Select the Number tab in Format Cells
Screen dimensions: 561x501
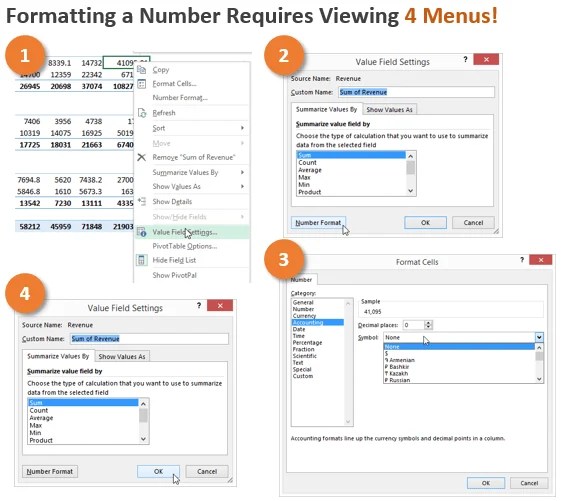pos(301,279)
